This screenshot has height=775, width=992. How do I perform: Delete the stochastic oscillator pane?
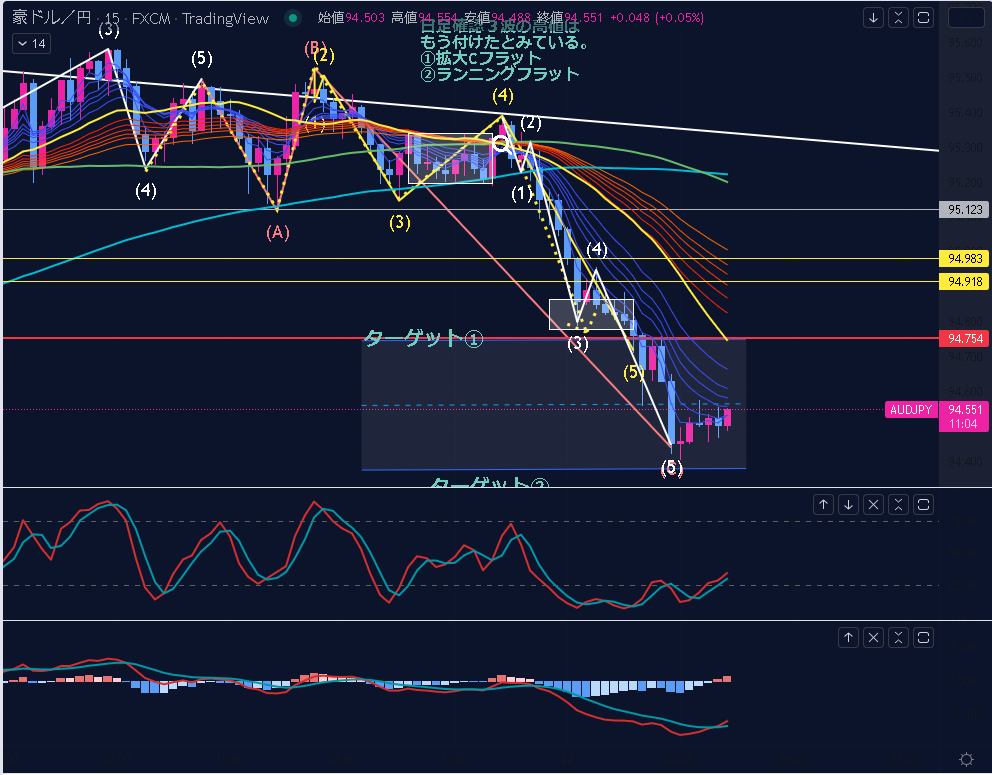pos(873,505)
